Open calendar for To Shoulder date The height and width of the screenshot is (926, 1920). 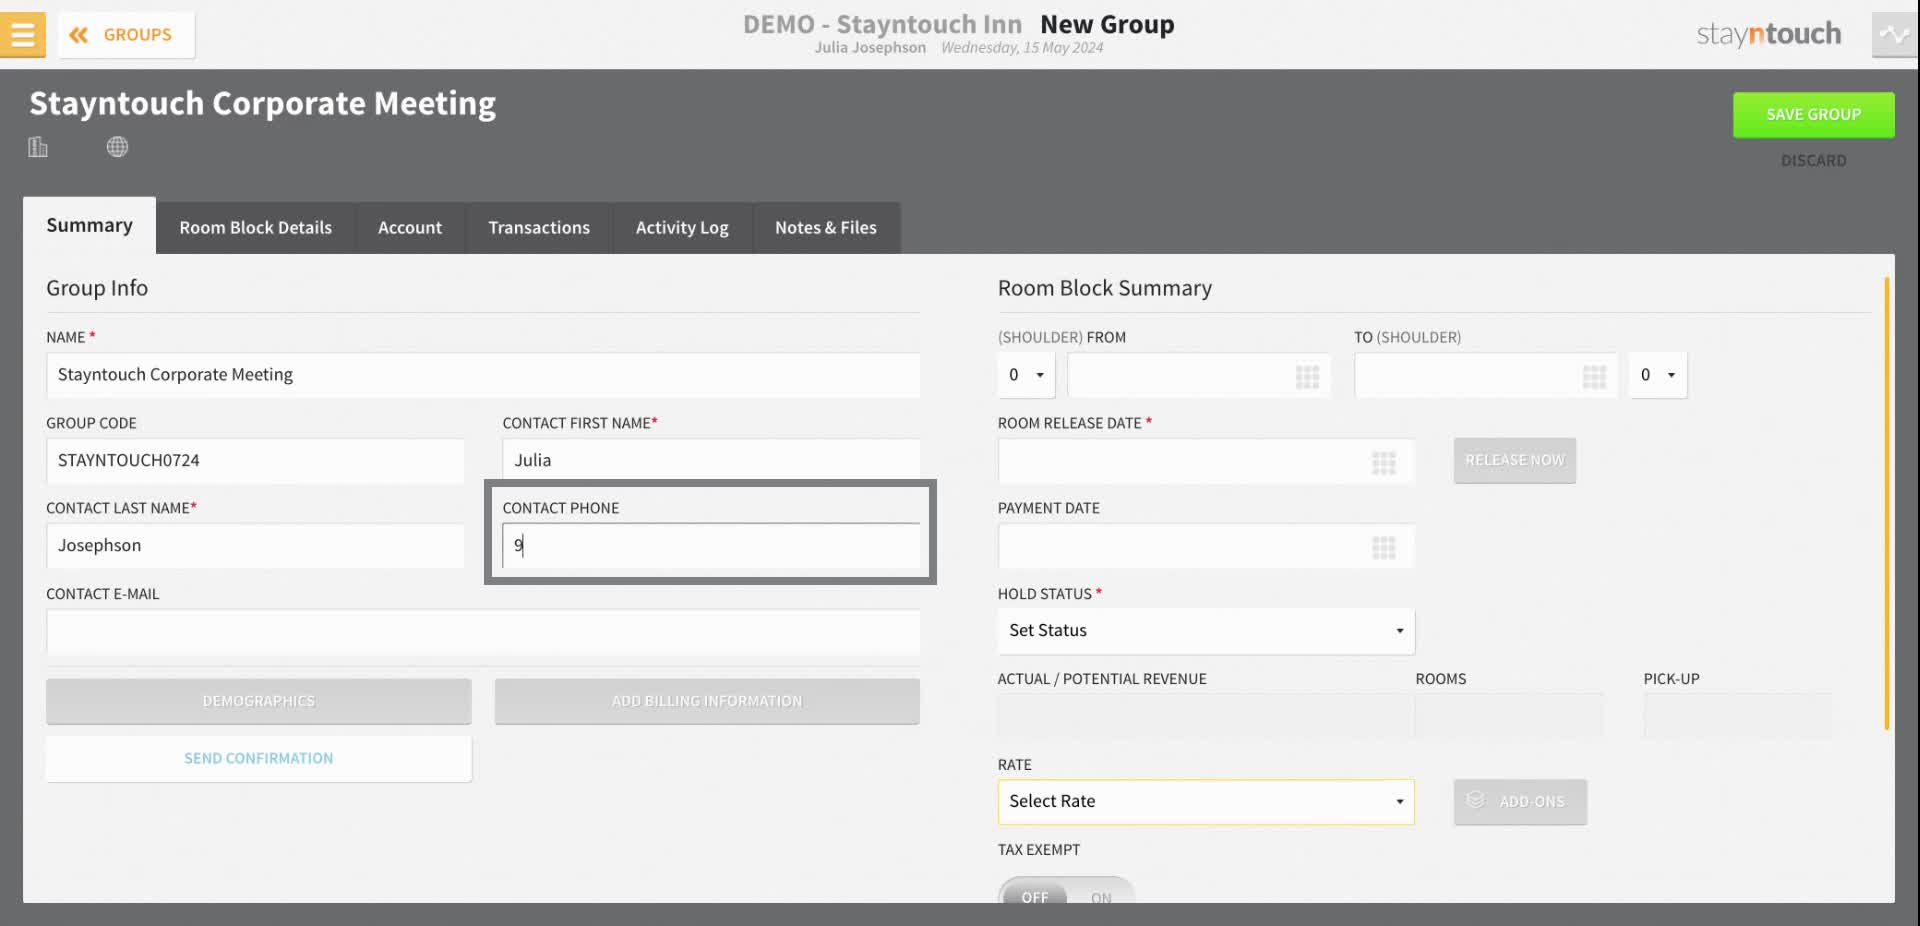(1594, 376)
